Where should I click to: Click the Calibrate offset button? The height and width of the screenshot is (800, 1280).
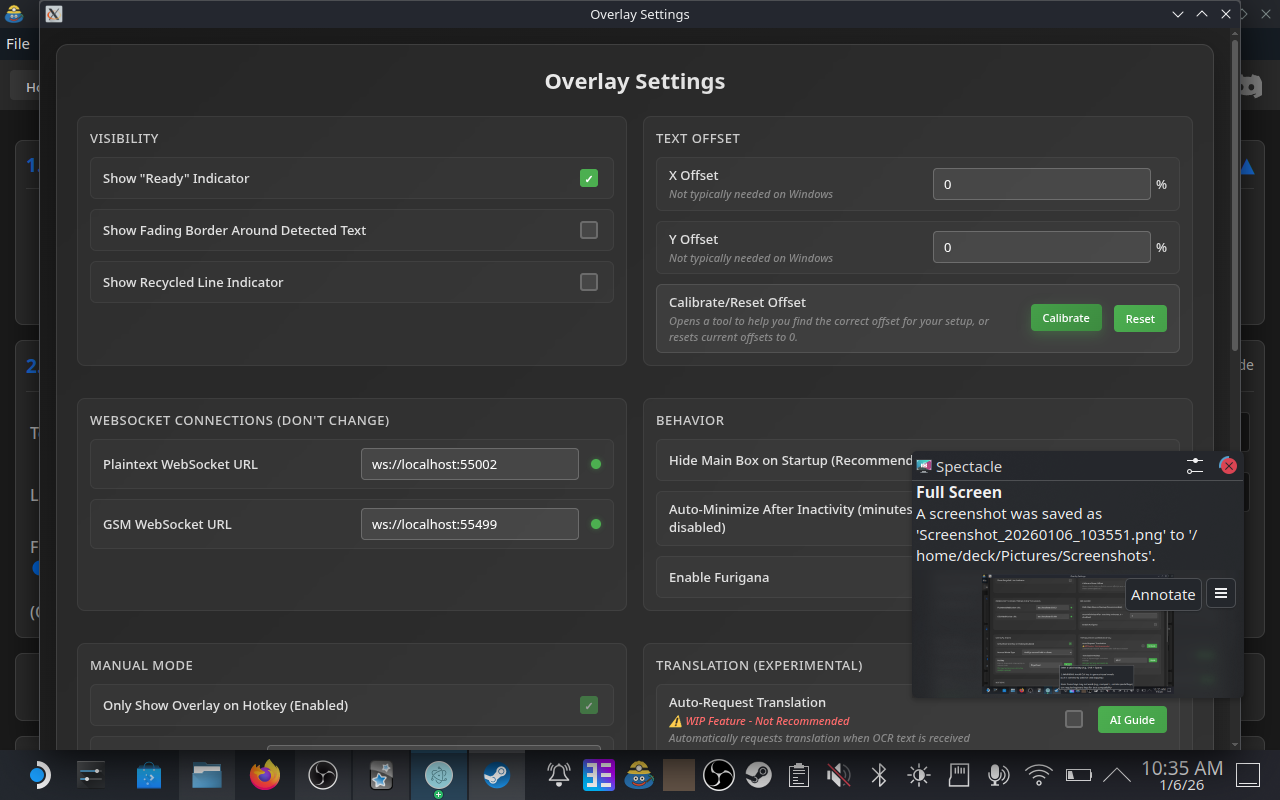tap(1066, 318)
